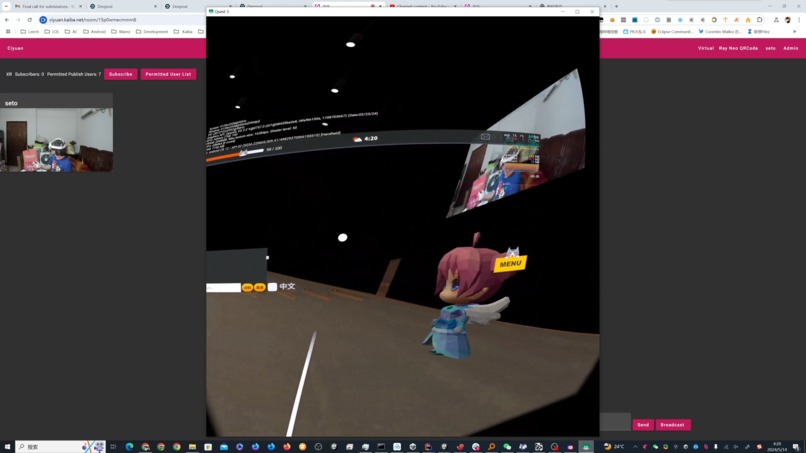Open the LOL bookmarks folder
806x453 pixels.
pyautogui.click(x=51, y=31)
